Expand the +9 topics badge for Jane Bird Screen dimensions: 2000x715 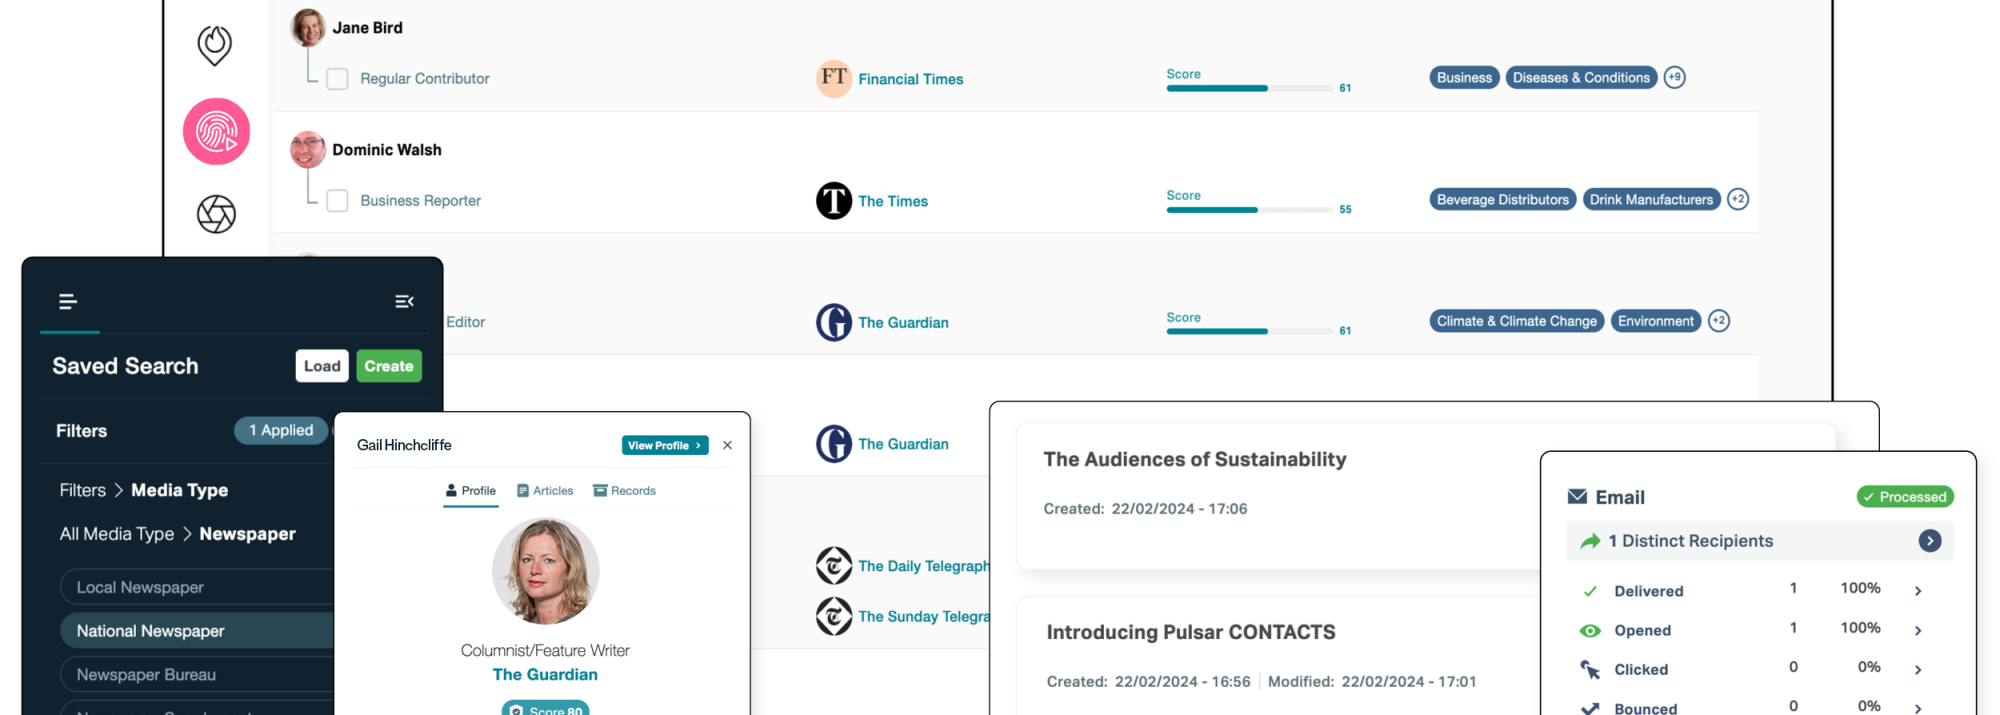(x=1674, y=77)
